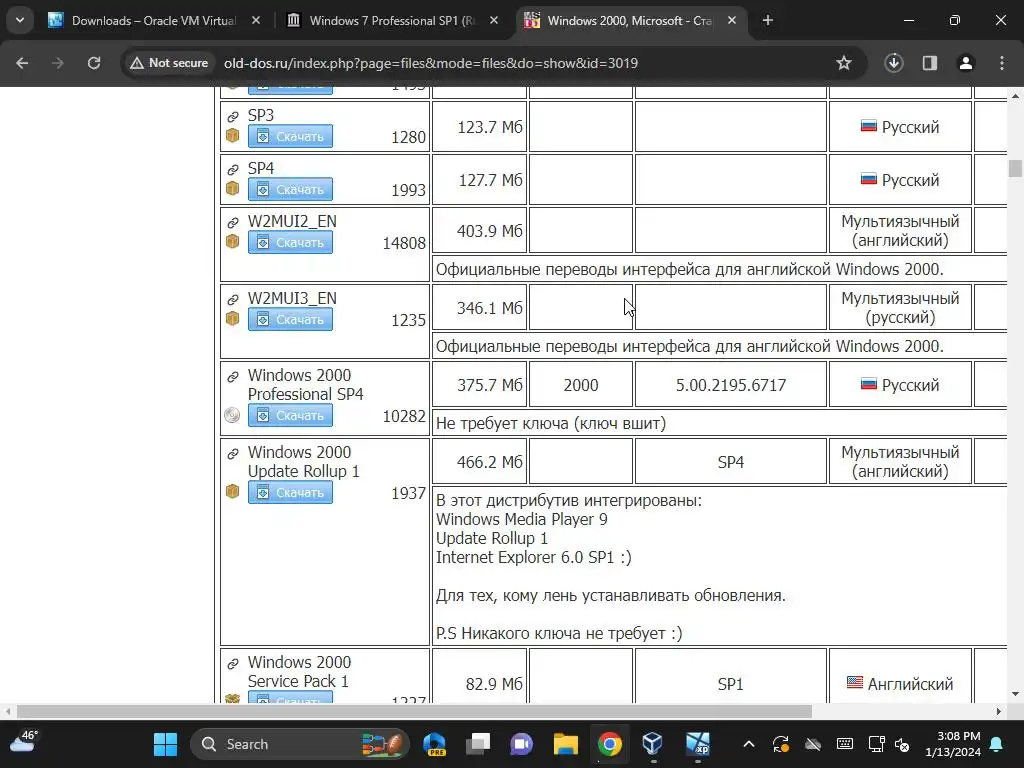This screenshot has height=768, width=1024.
Task: Select text Internet Explorer 6.0 SP1
Action: click(525, 557)
